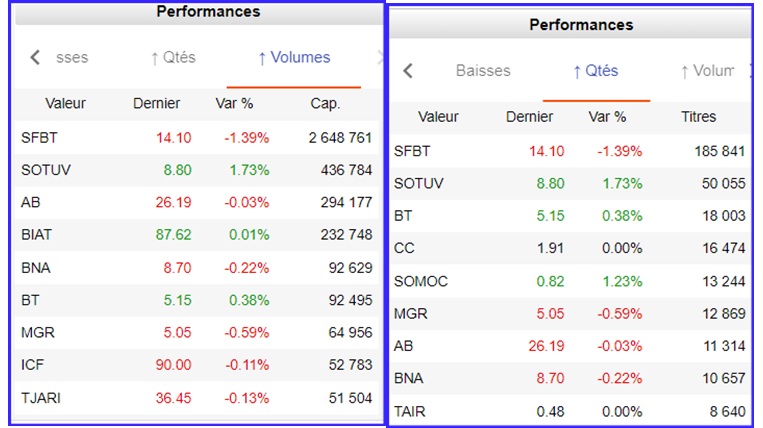763x428 pixels.
Task: Select TJARI stock row
Action: tap(40, 398)
